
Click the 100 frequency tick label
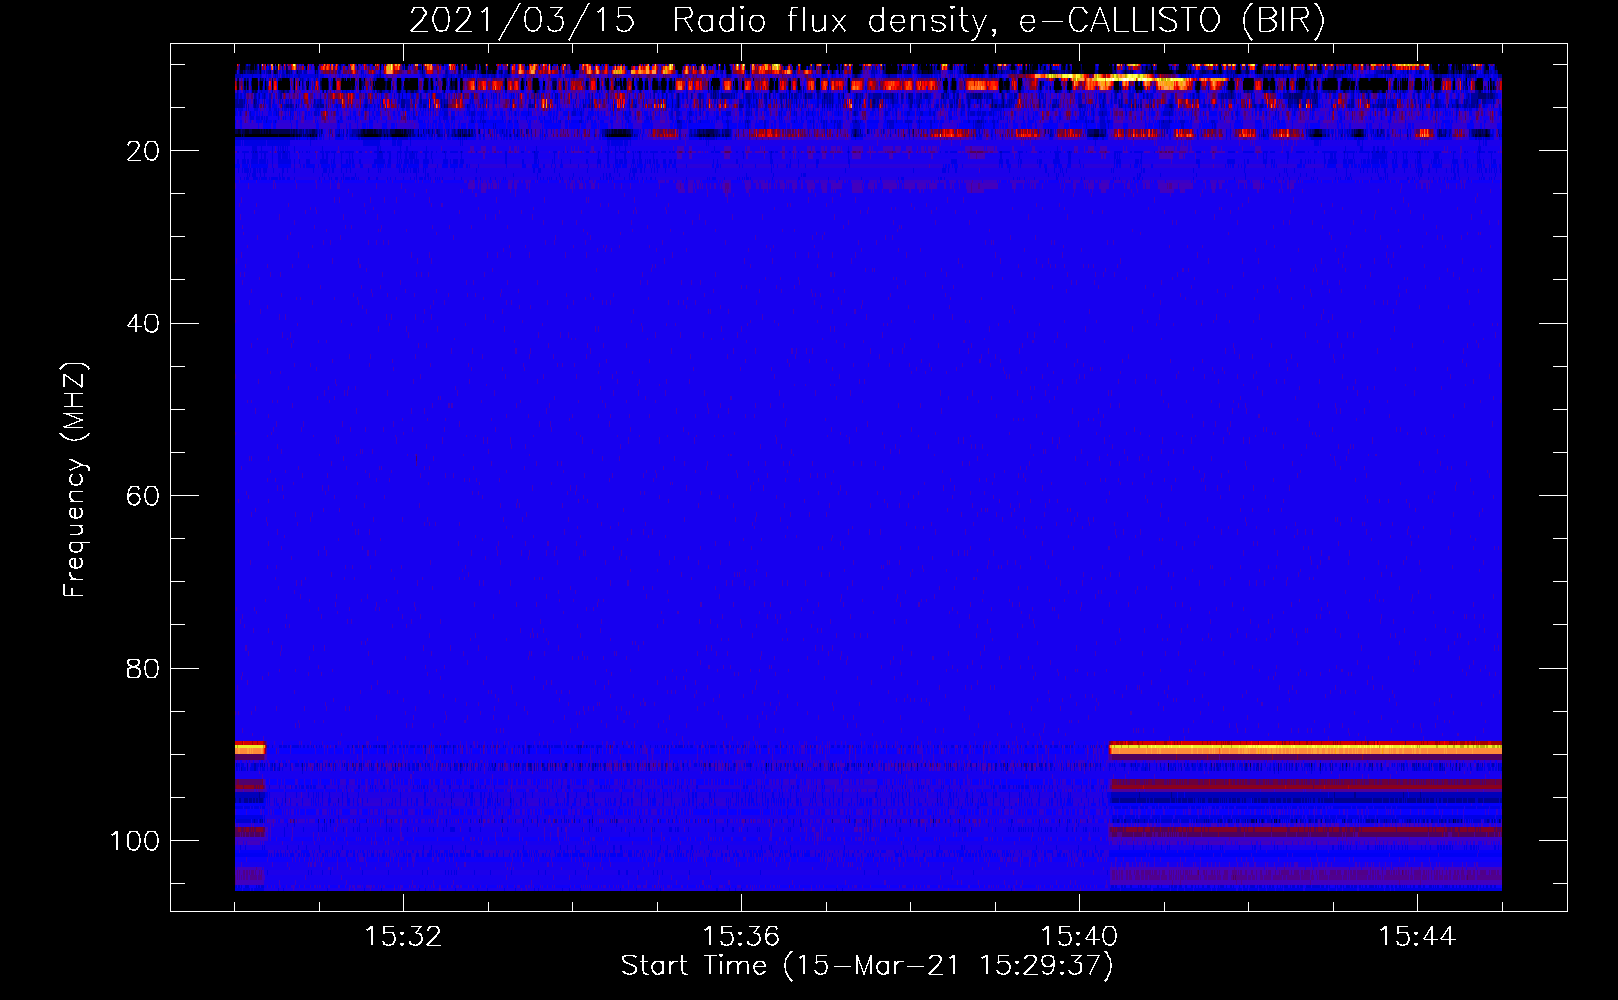click(135, 841)
